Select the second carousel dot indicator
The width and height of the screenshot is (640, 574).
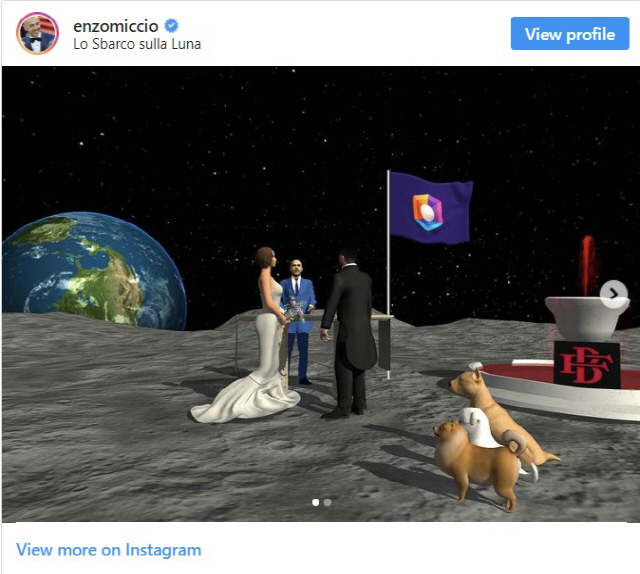tap(327, 503)
